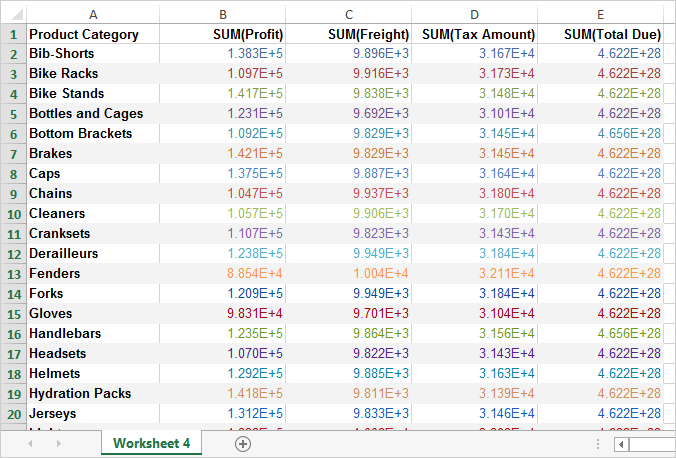The height and width of the screenshot is (458, 676).
Task: Click the tab bar splitter dots
Action: 597,443
